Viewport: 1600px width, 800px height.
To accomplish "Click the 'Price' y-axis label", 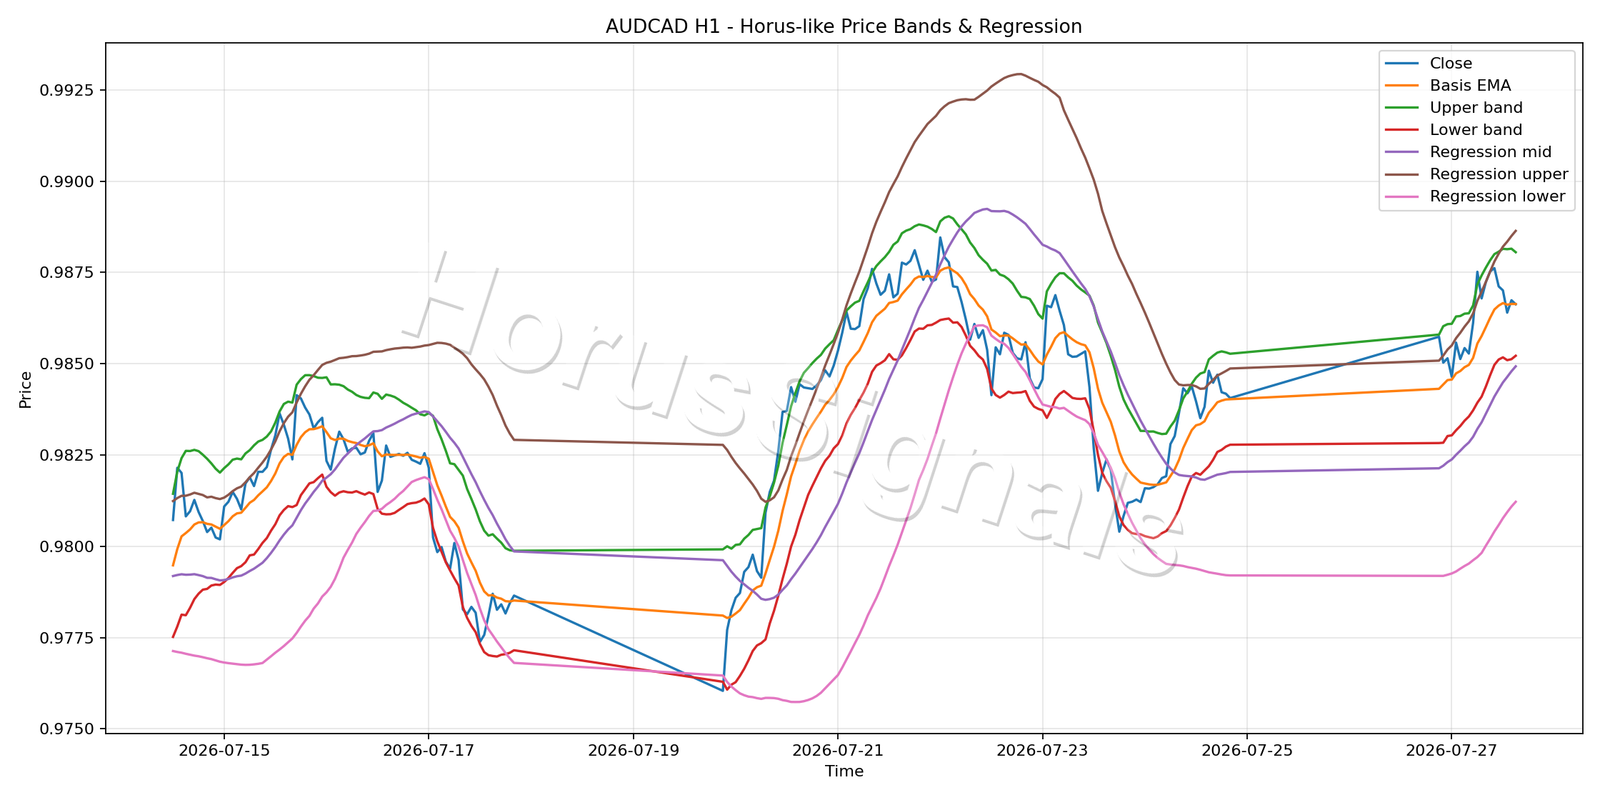I will (26, 389).
